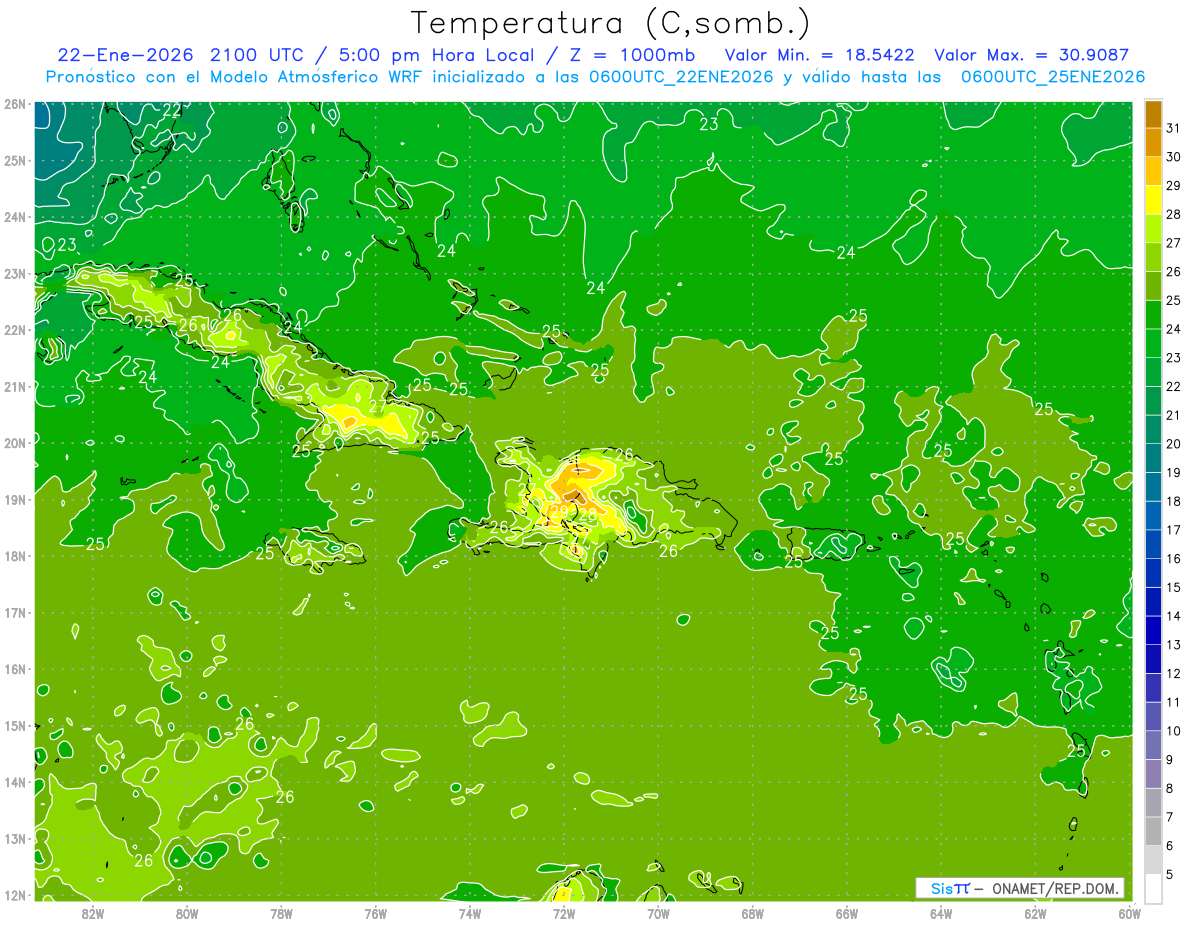1200x927 pixels.
Task: Click the 'Valor Max. = 30.9087' value
Action: coord(1031,55)
